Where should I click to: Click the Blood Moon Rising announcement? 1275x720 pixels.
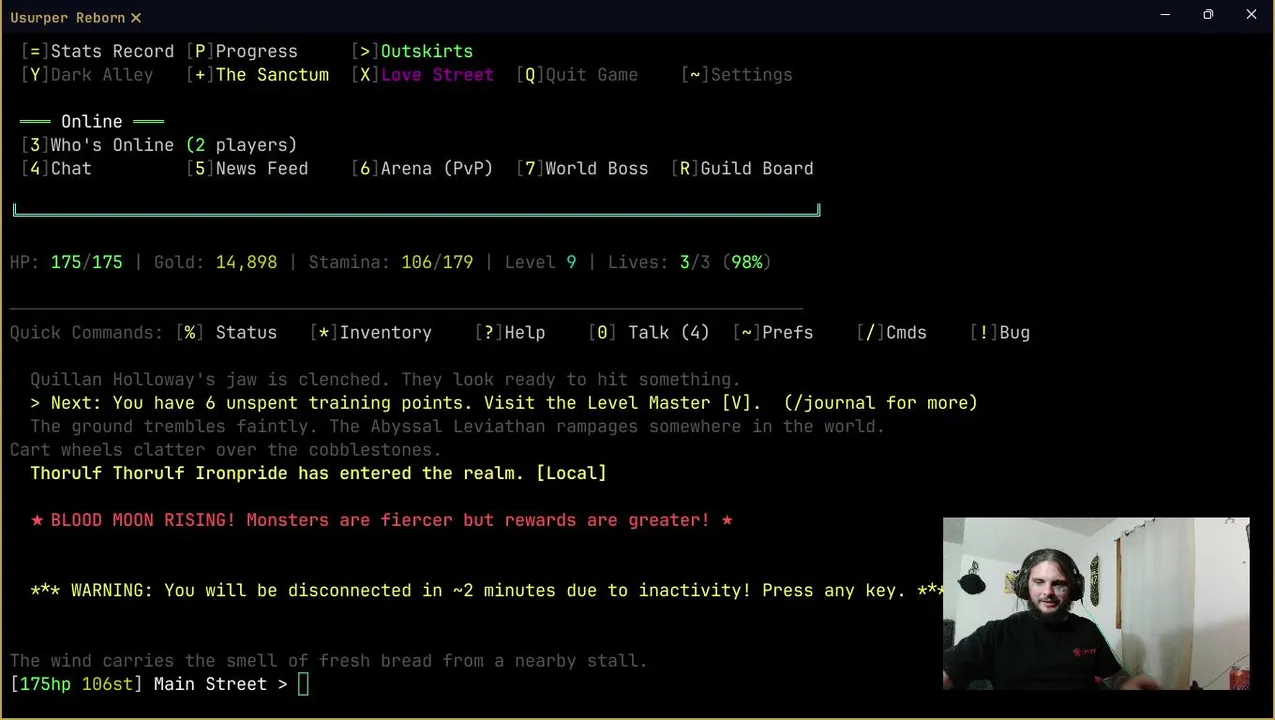[x=381, y=520]
